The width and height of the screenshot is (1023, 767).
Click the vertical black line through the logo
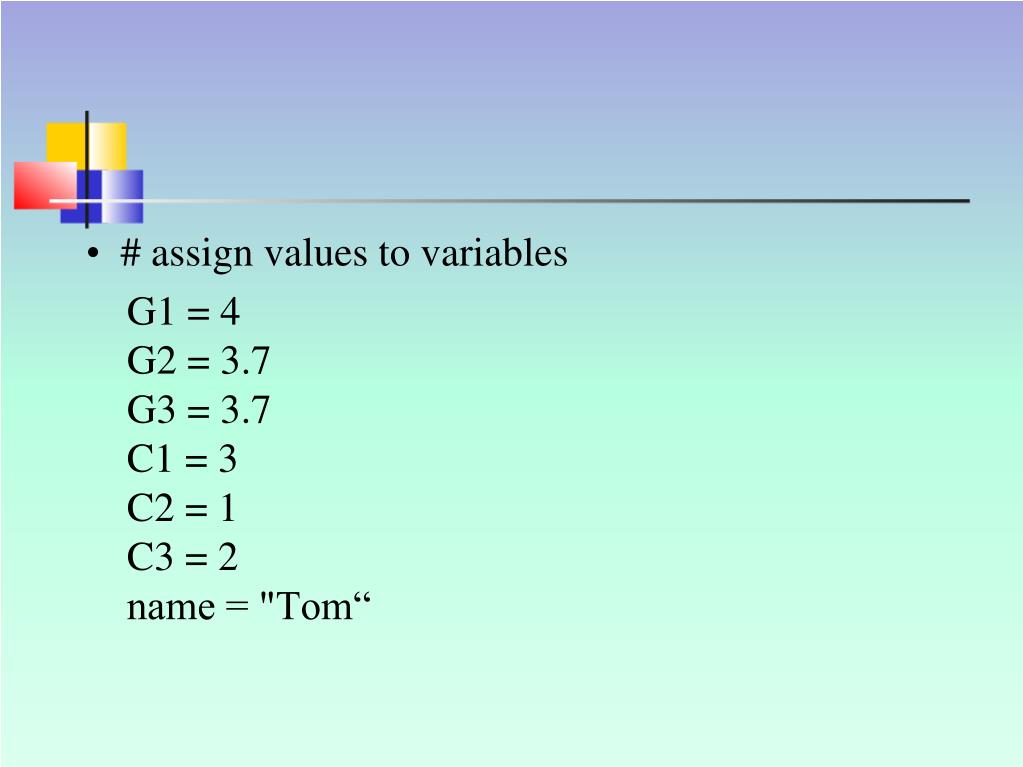[87, 170]
